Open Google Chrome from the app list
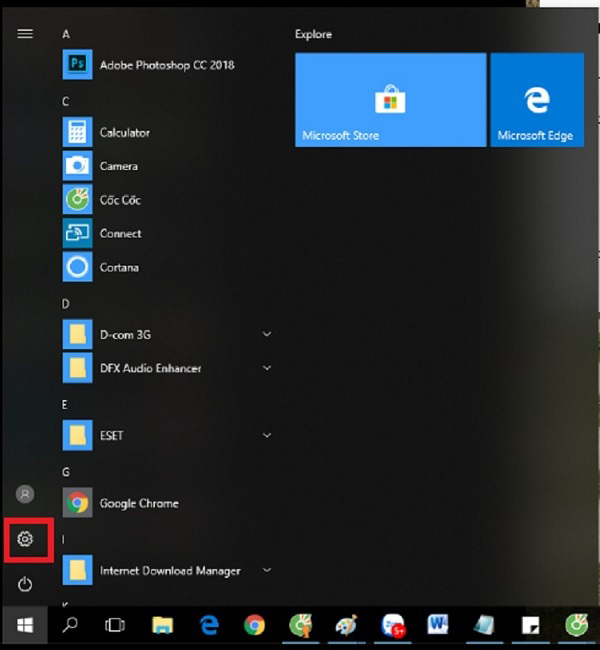This screenshot has width=600, height=650. (x=138, y=503)
